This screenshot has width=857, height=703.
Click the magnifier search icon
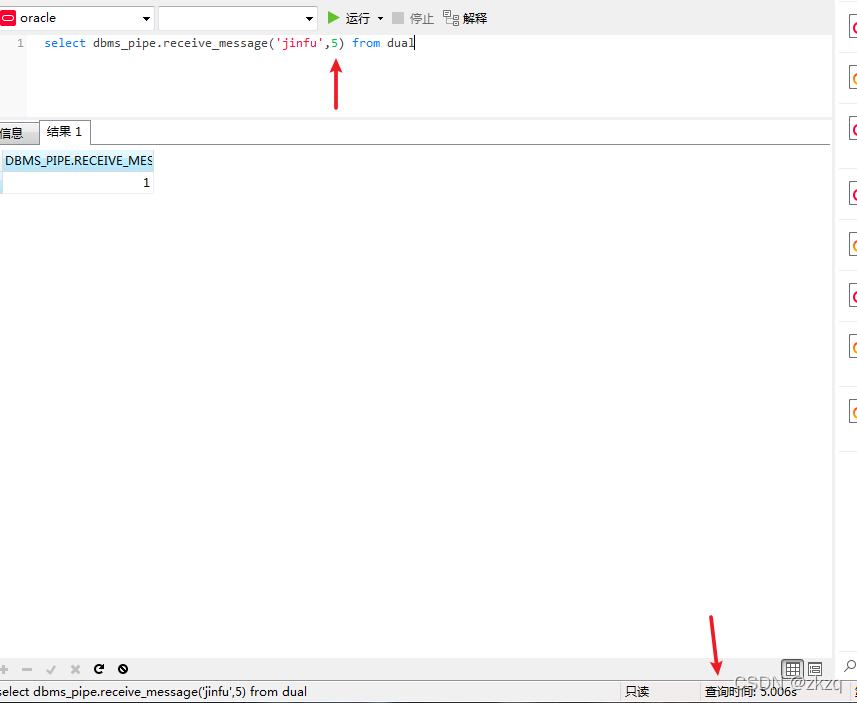click(849, 666)
